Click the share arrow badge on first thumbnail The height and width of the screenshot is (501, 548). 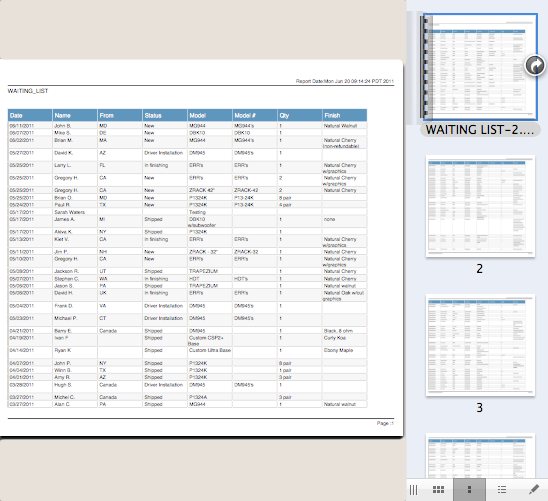(x=535, y=65)
